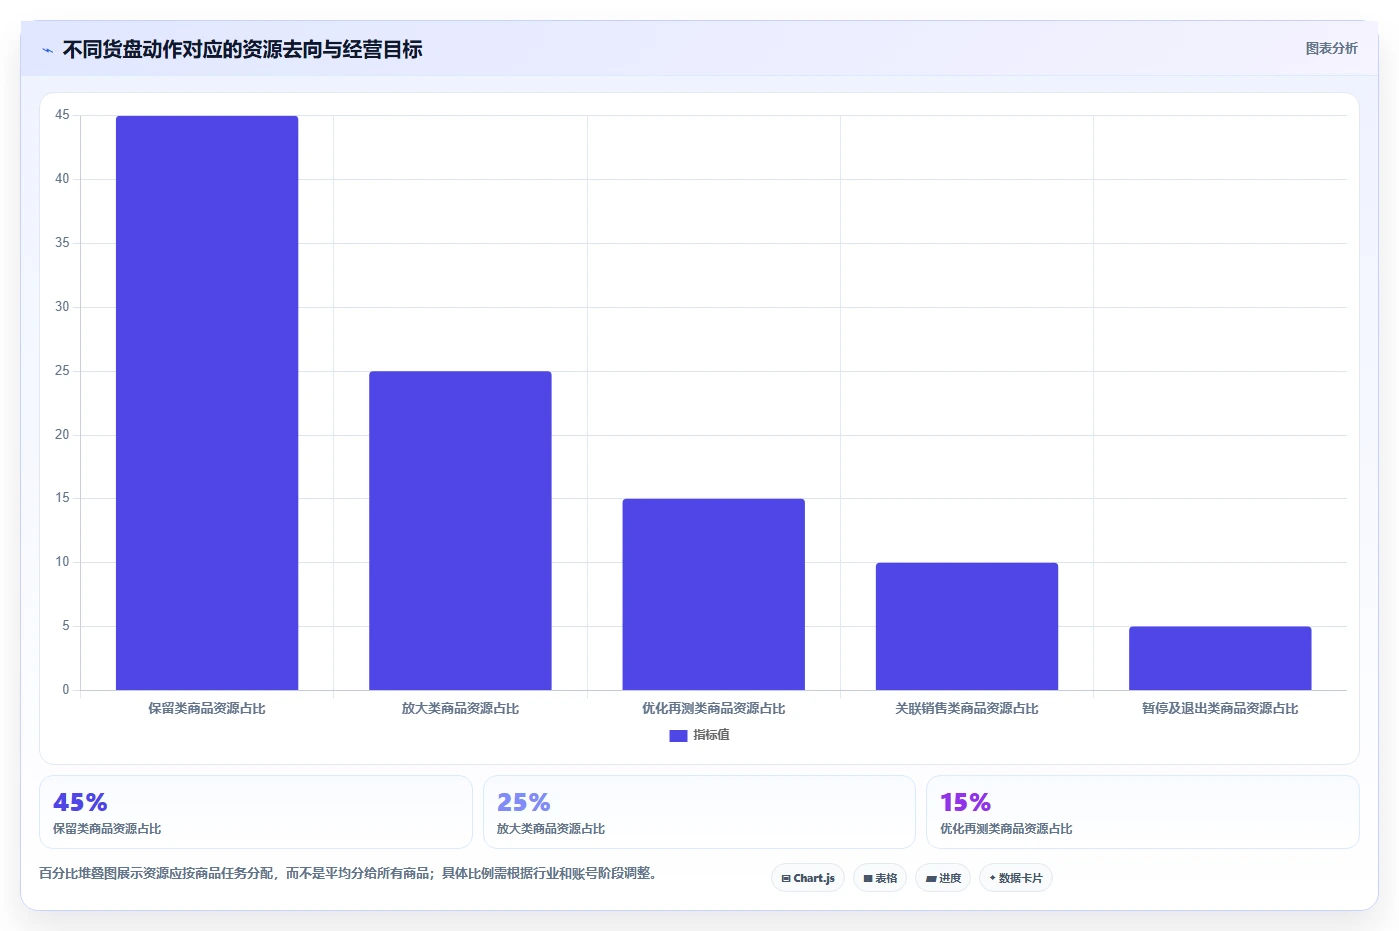
Task: Click the 暂停及退出类商品资源占比 bar
Action: [1220, 658]
